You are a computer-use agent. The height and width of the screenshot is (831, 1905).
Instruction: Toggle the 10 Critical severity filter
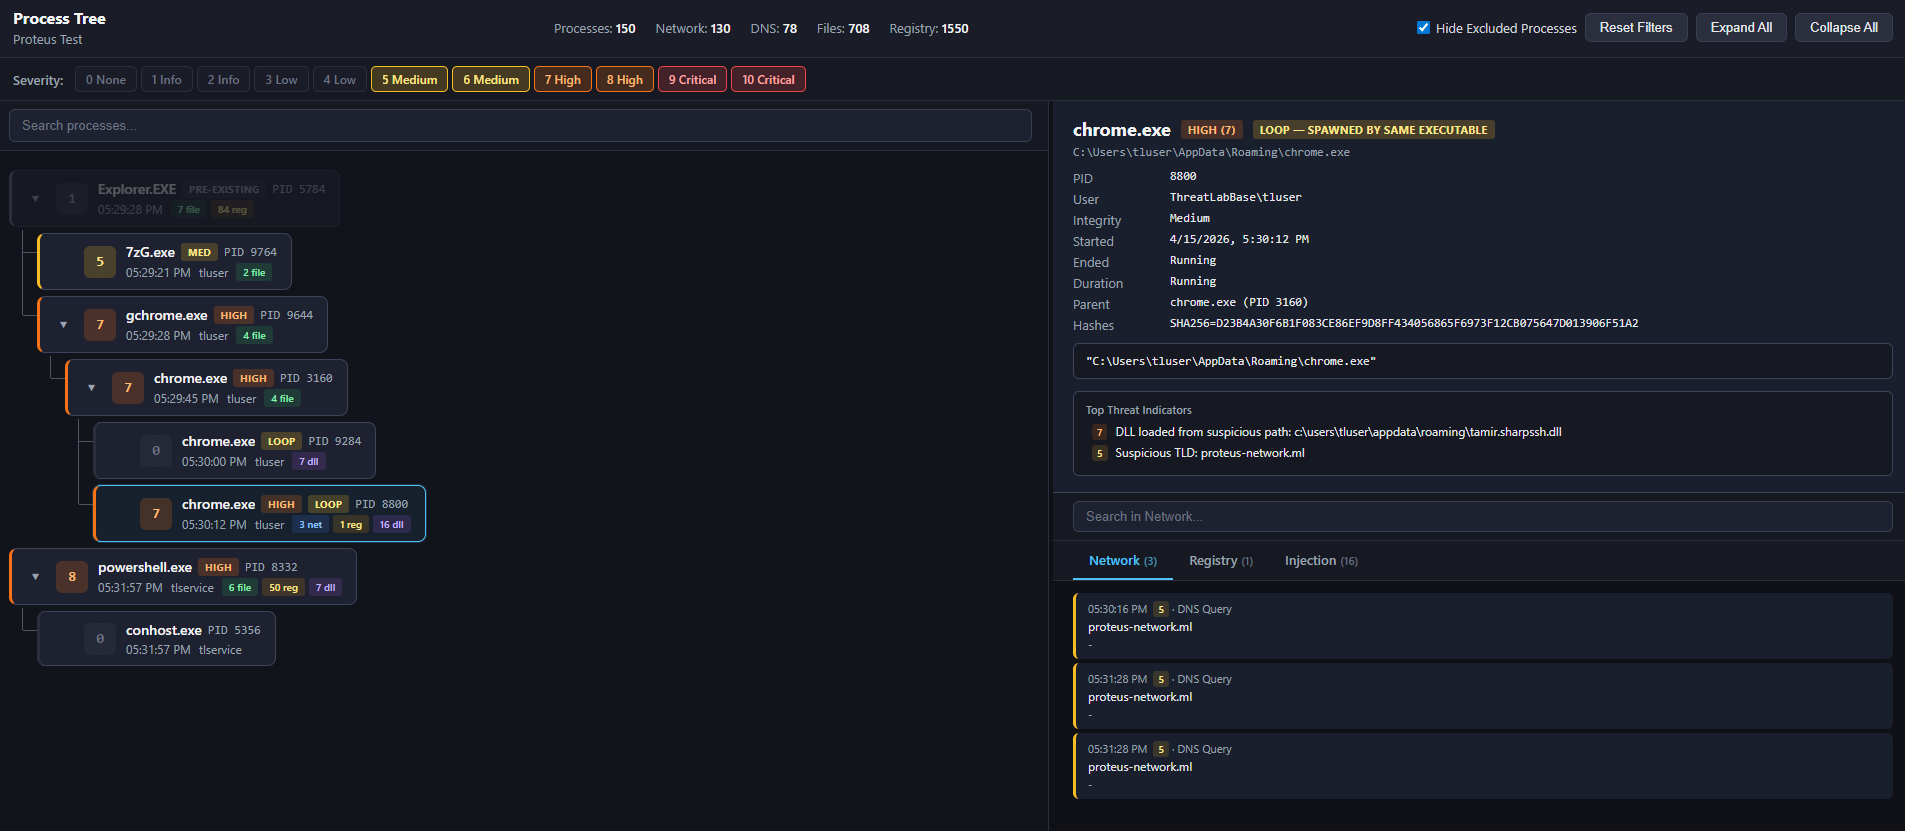click(768, 80)
